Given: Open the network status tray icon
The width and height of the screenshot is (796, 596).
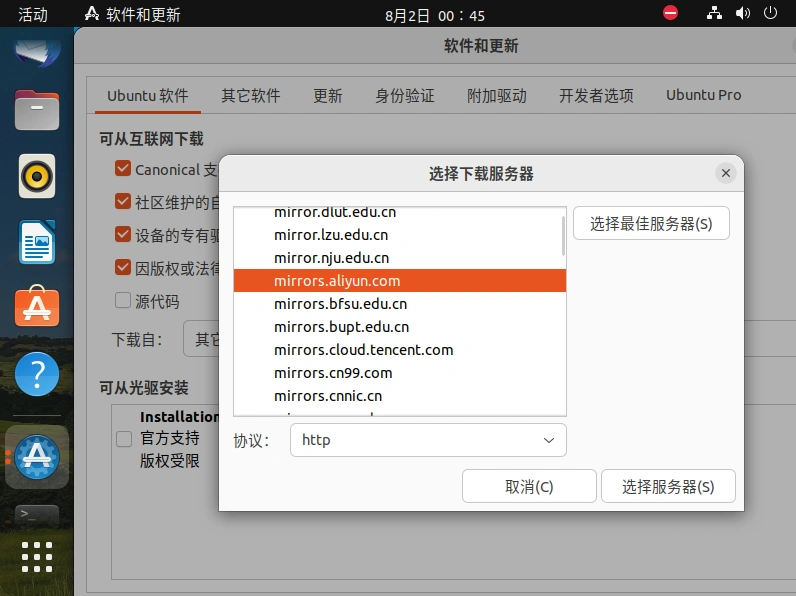Looking at the screenshot, I should click(x=714, y=13).
